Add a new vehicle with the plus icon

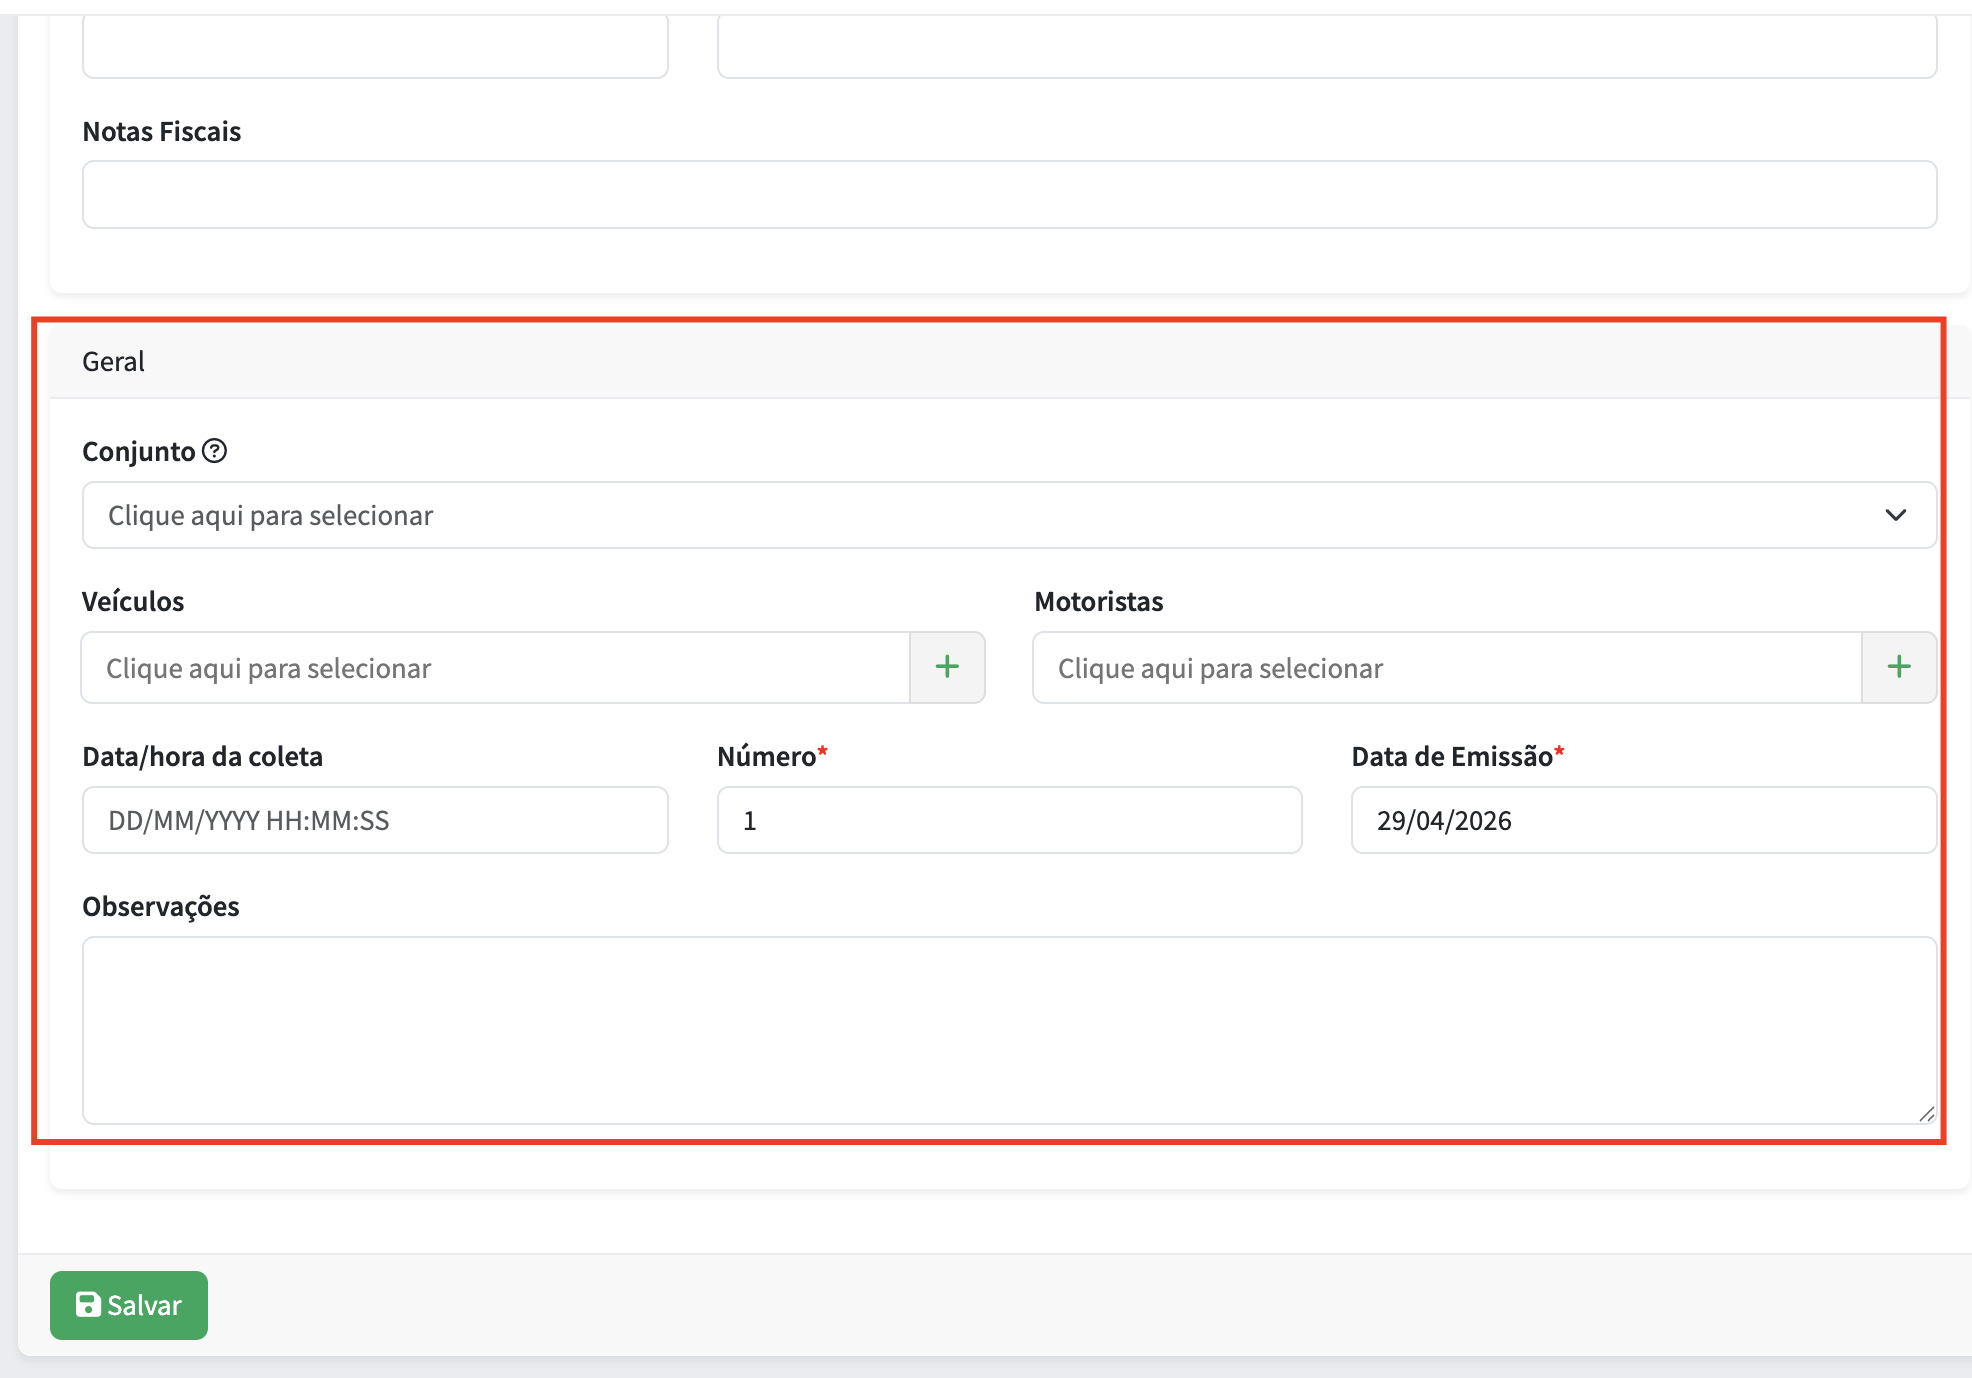[x=947, y=667]
